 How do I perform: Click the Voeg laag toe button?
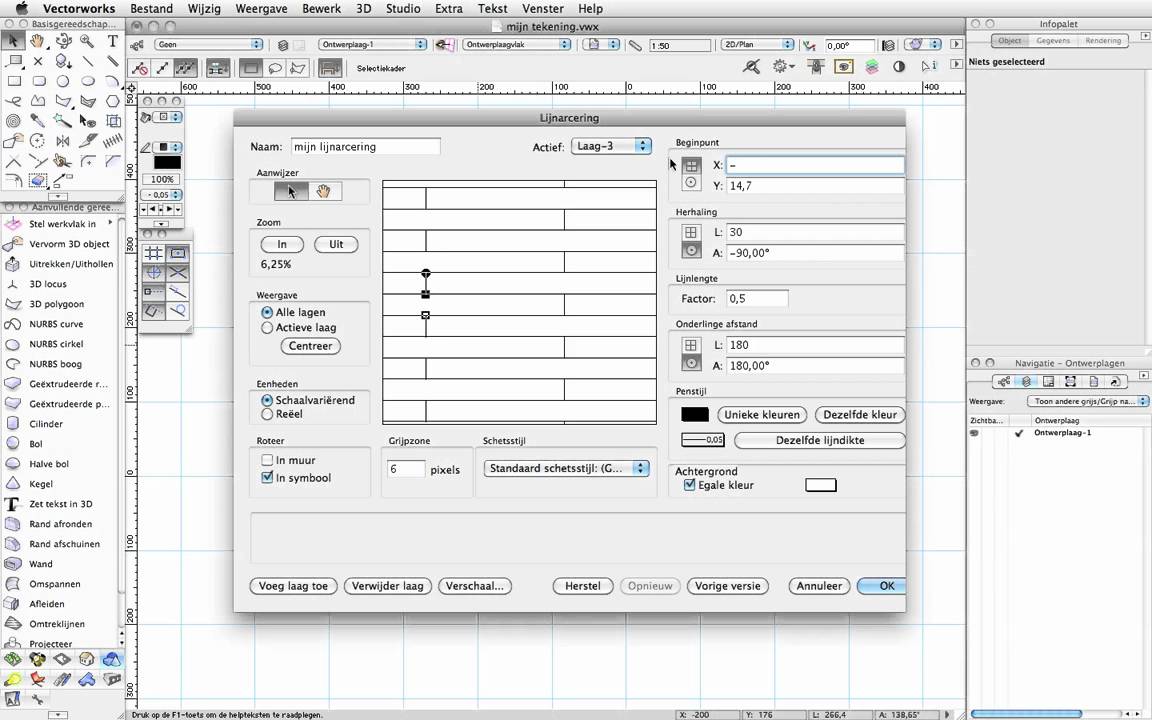click(293, 586)
